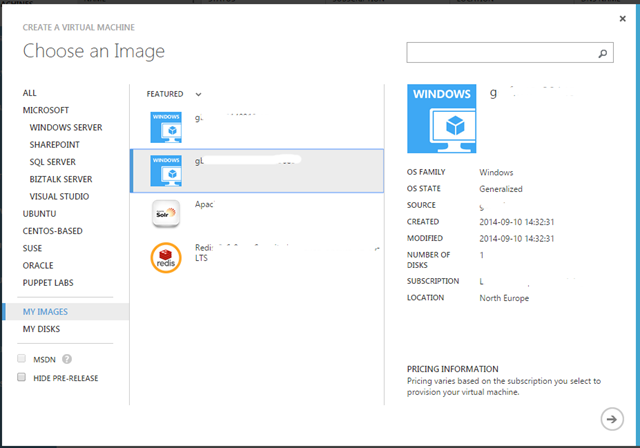The image size is (640, 448).
Task: Open the MY DISKS category
Action: pyautogui.click(x=41, y=329)
